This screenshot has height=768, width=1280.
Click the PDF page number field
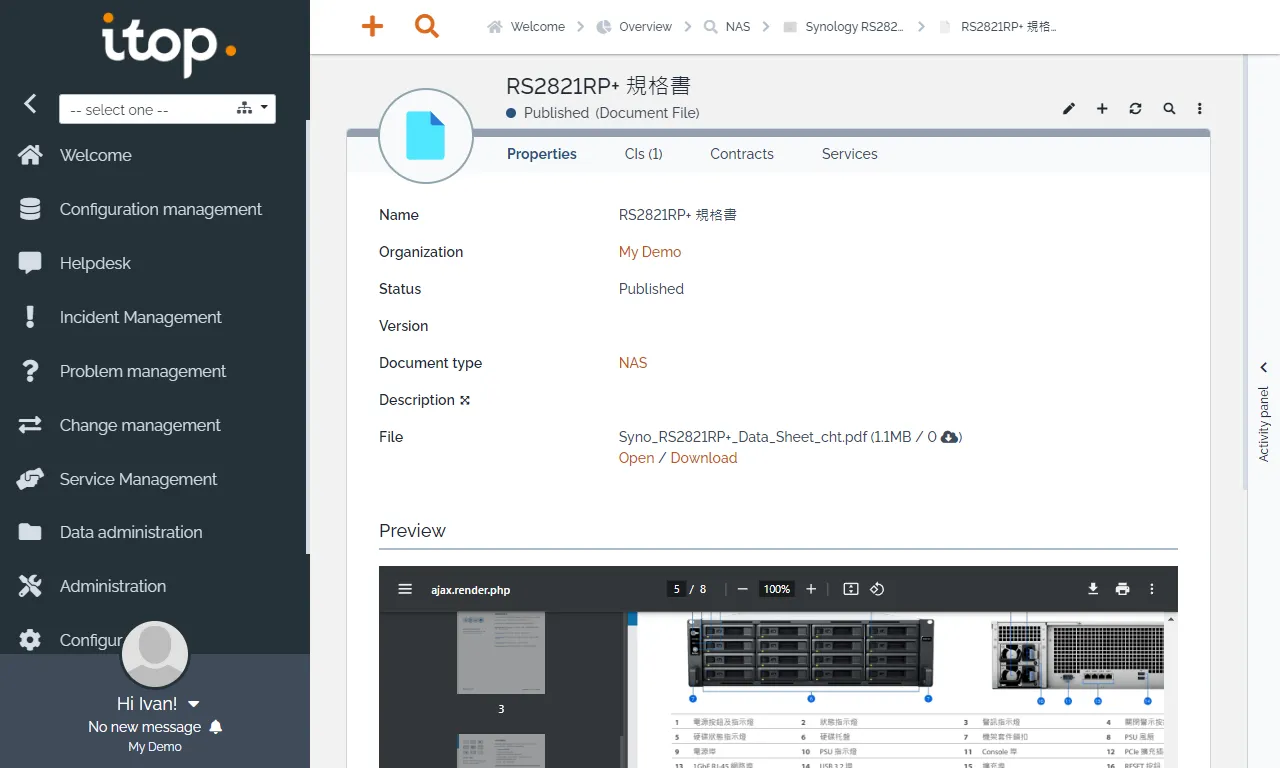[677, 589]
